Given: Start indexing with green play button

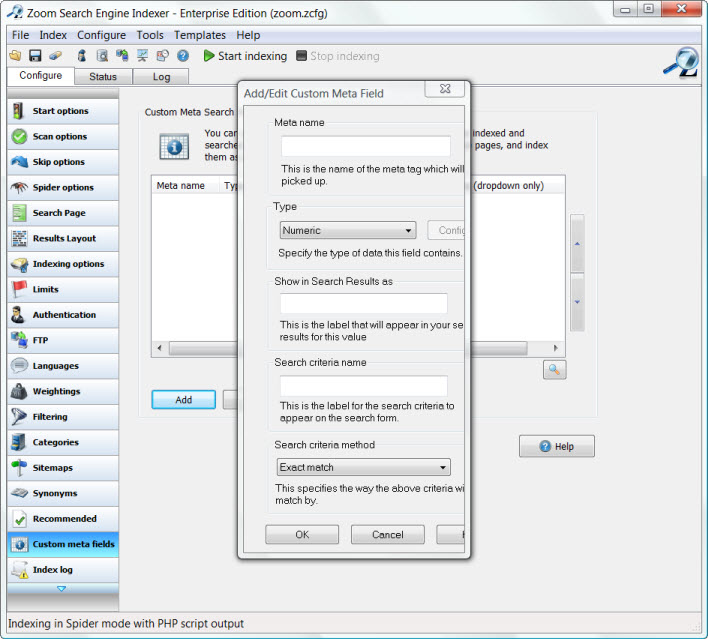Looking at the screenshot, I should pos(245,56).
